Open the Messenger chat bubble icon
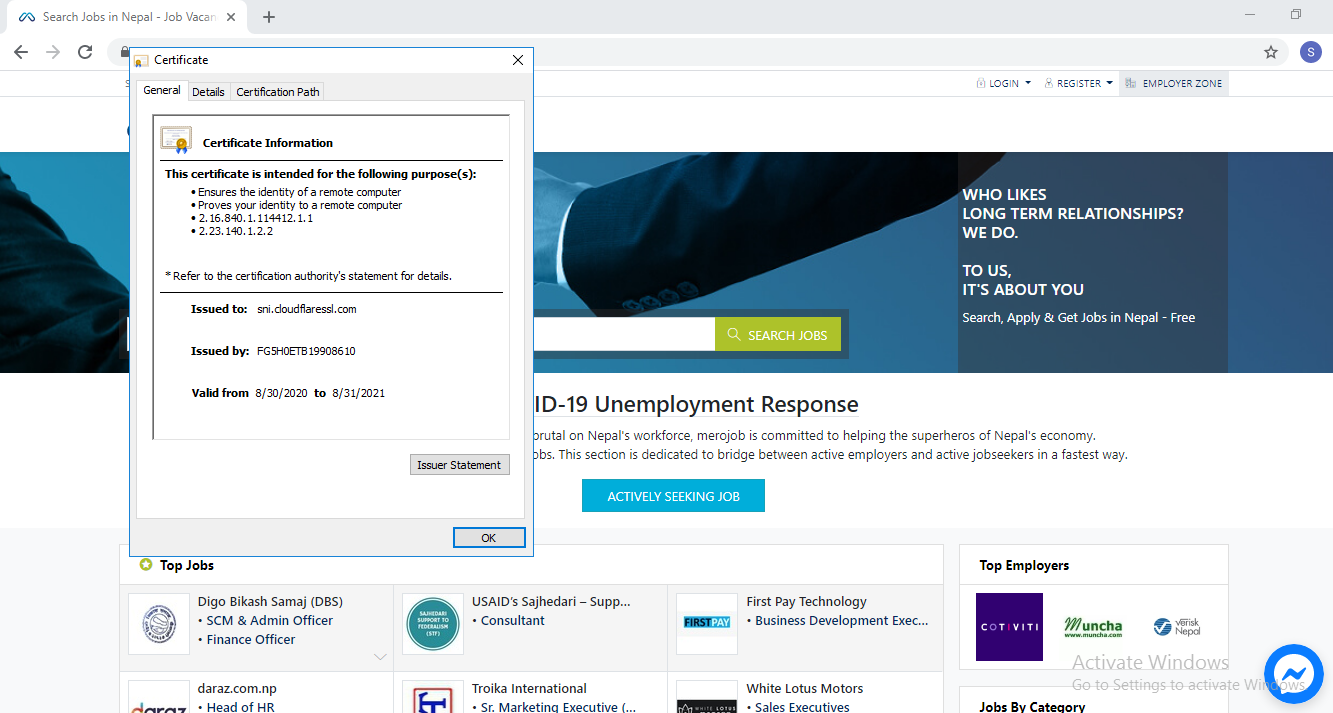The height and width of the screenshot is (713, 1333). pyautogui.click(x=1294, y=674)
